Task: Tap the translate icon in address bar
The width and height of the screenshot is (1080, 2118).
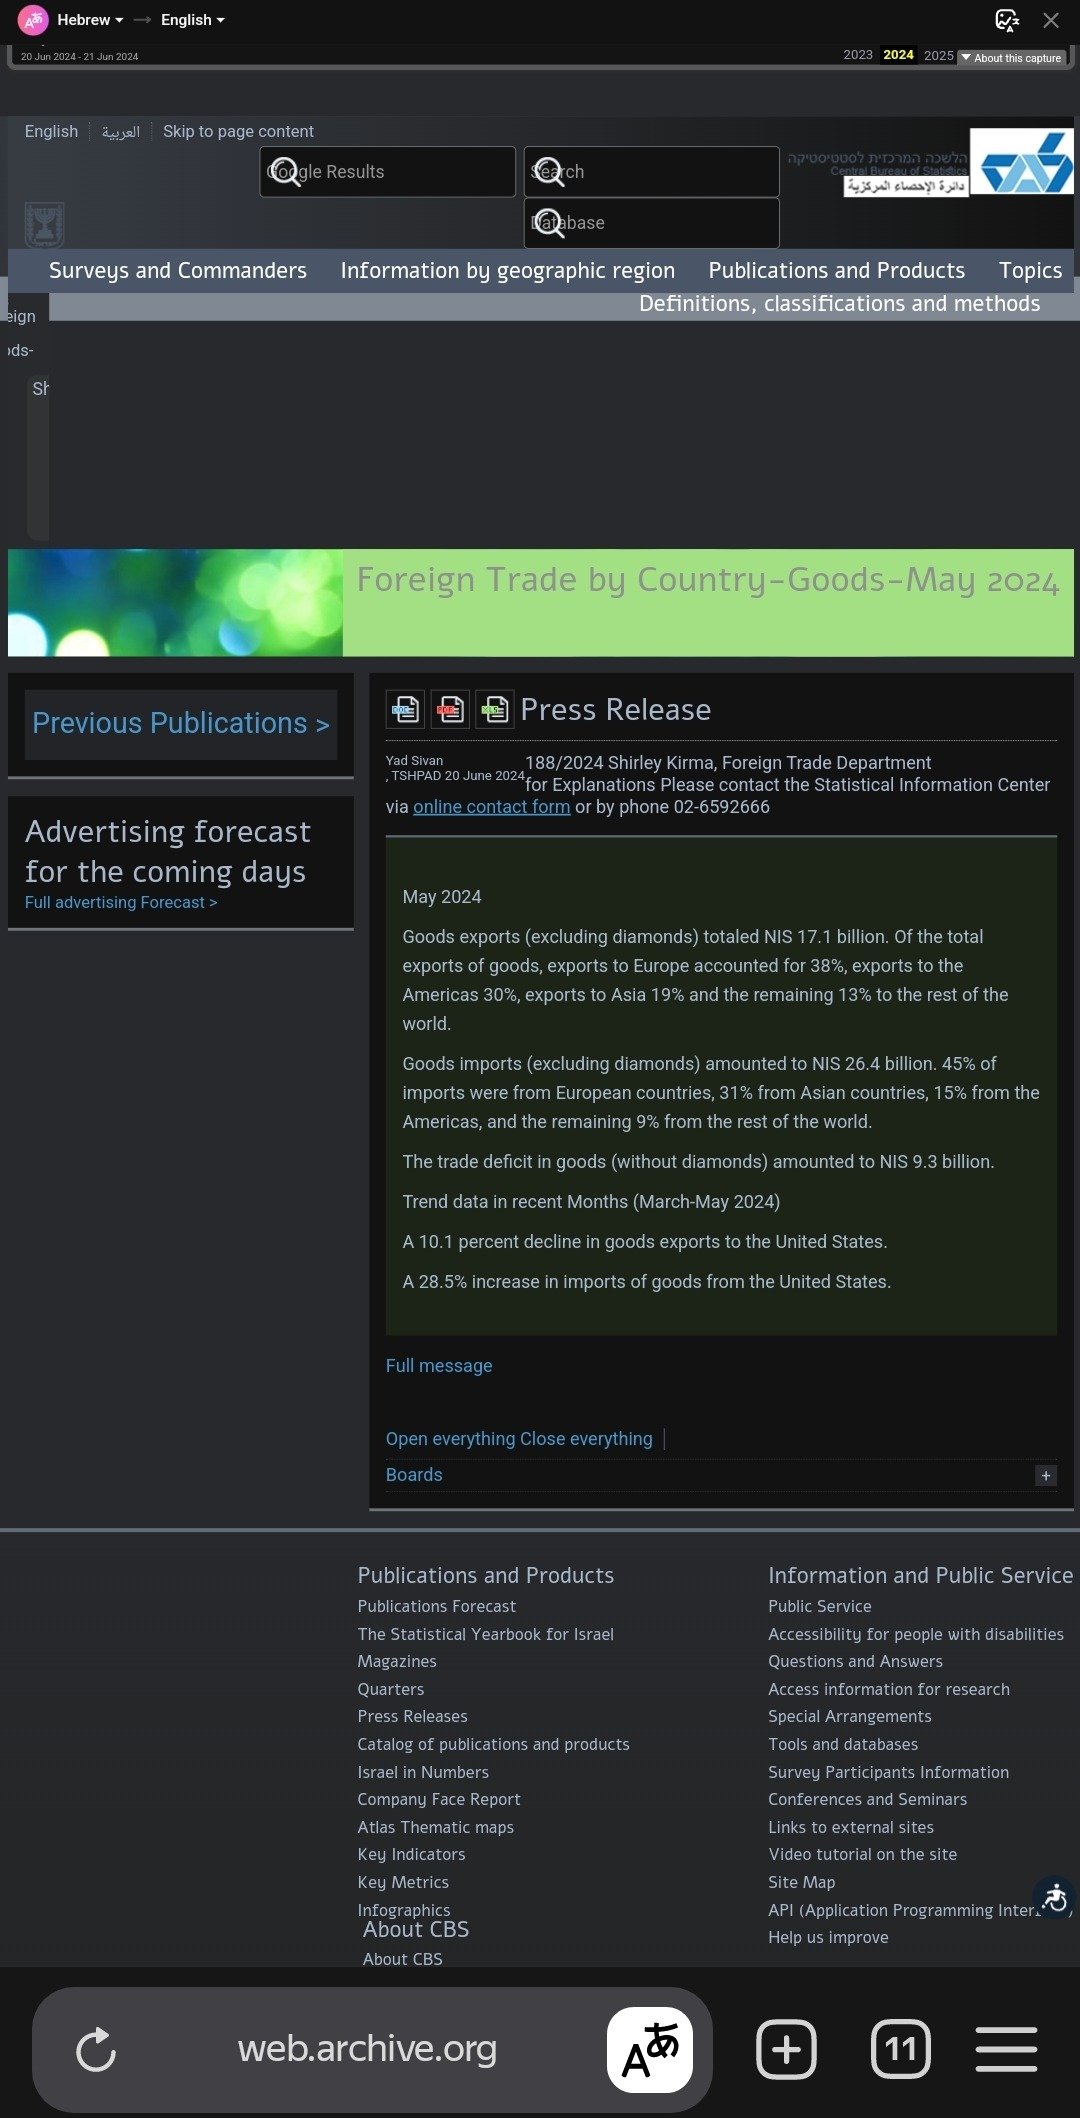Action: click(650, 2050)
